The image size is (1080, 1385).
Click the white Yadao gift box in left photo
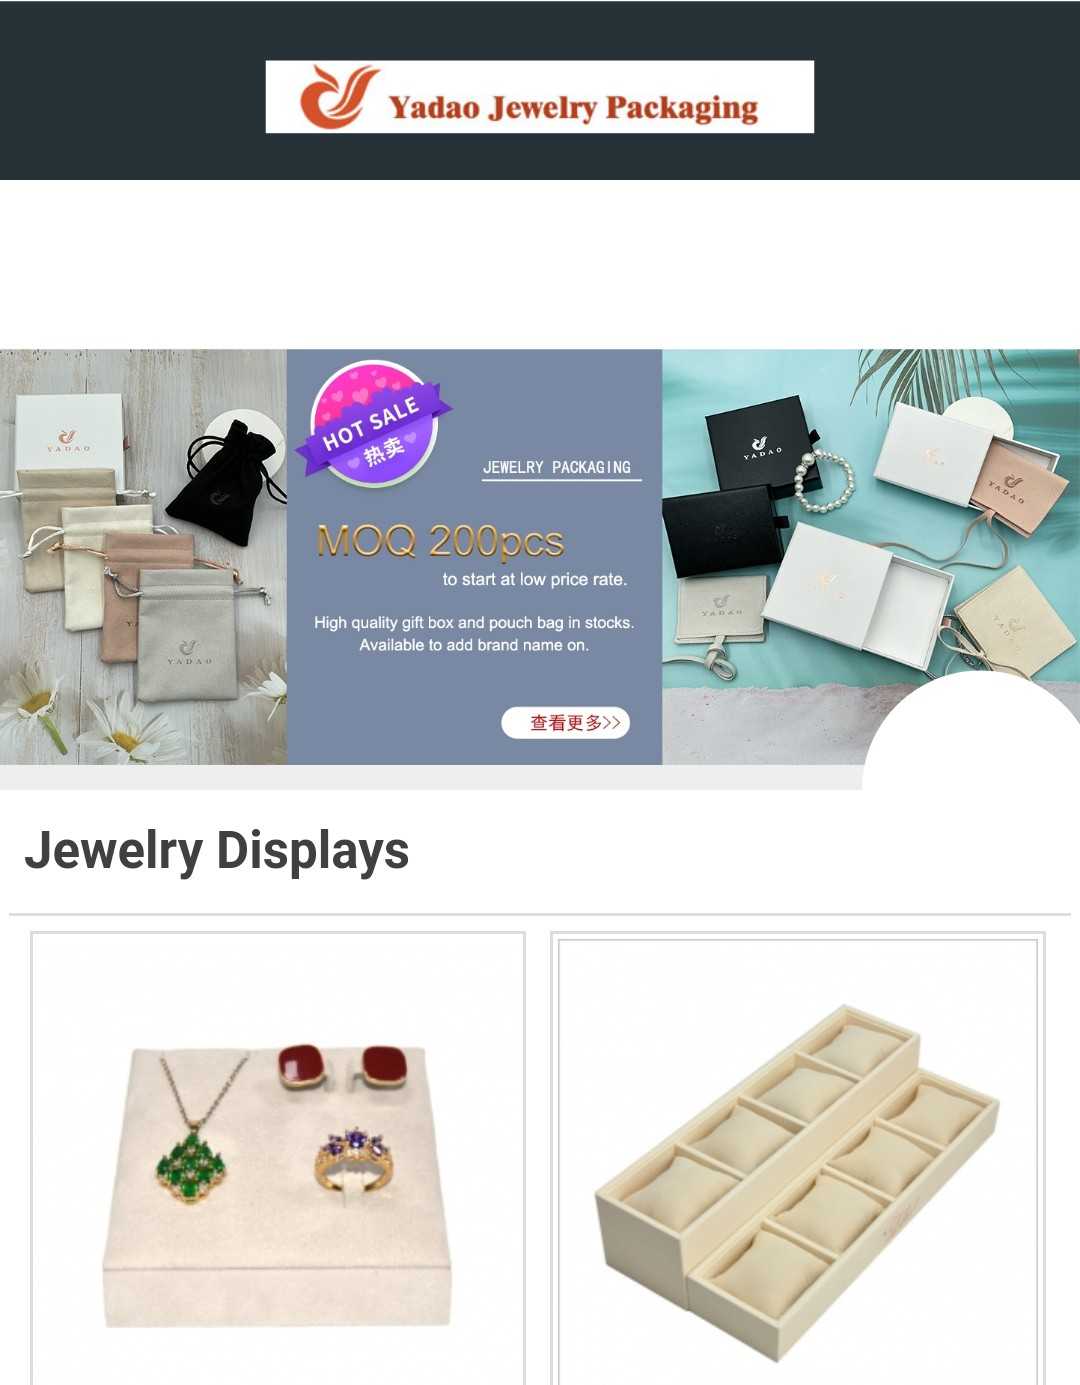69,440
